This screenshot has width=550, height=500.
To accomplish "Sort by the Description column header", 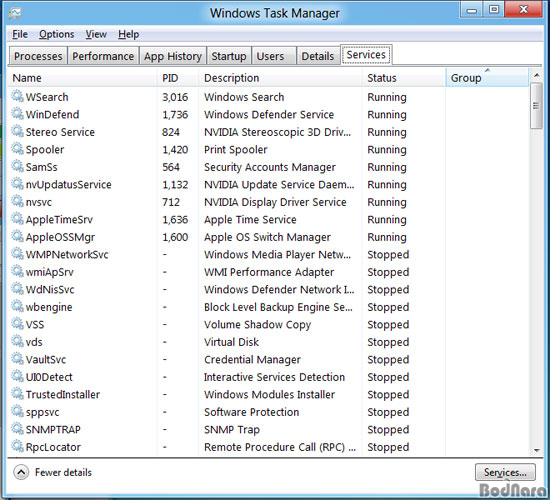I will click(280, 78).
